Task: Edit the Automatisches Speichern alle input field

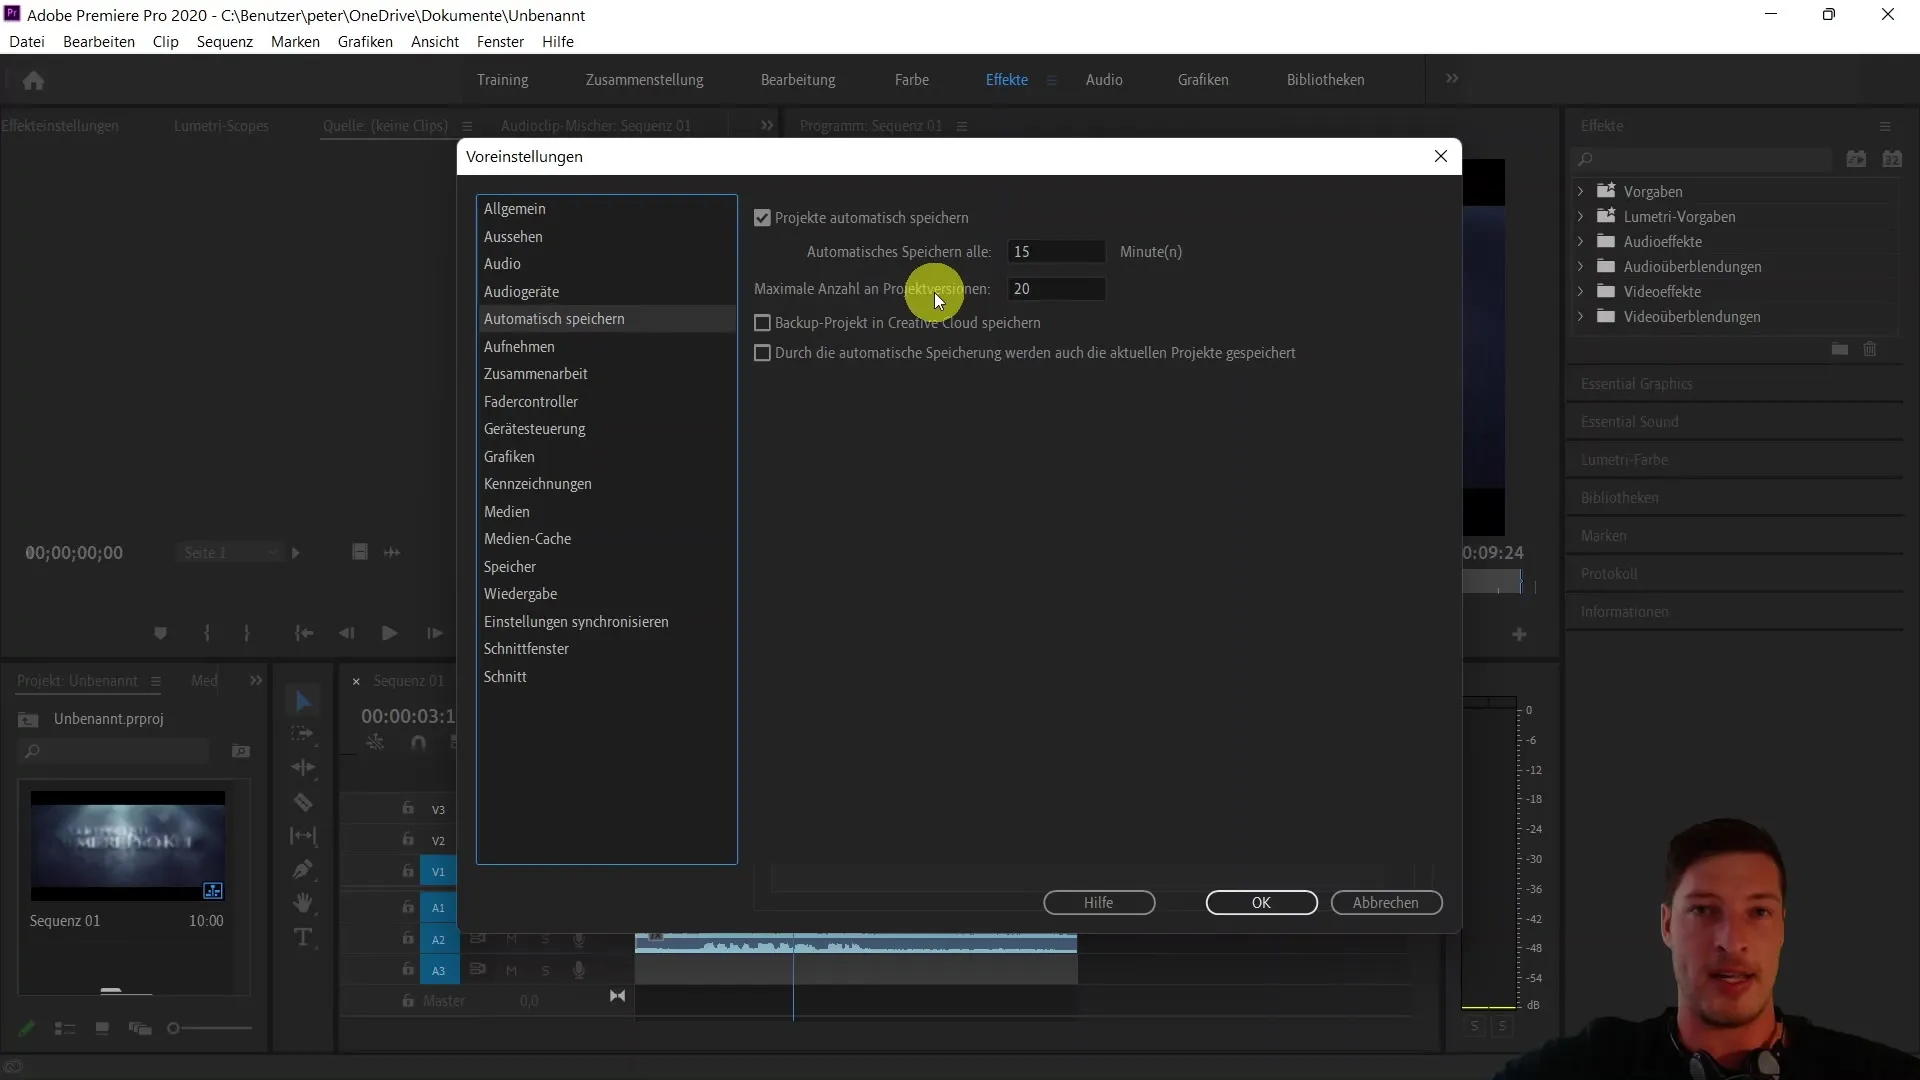Action: (x=1055, y=252)
